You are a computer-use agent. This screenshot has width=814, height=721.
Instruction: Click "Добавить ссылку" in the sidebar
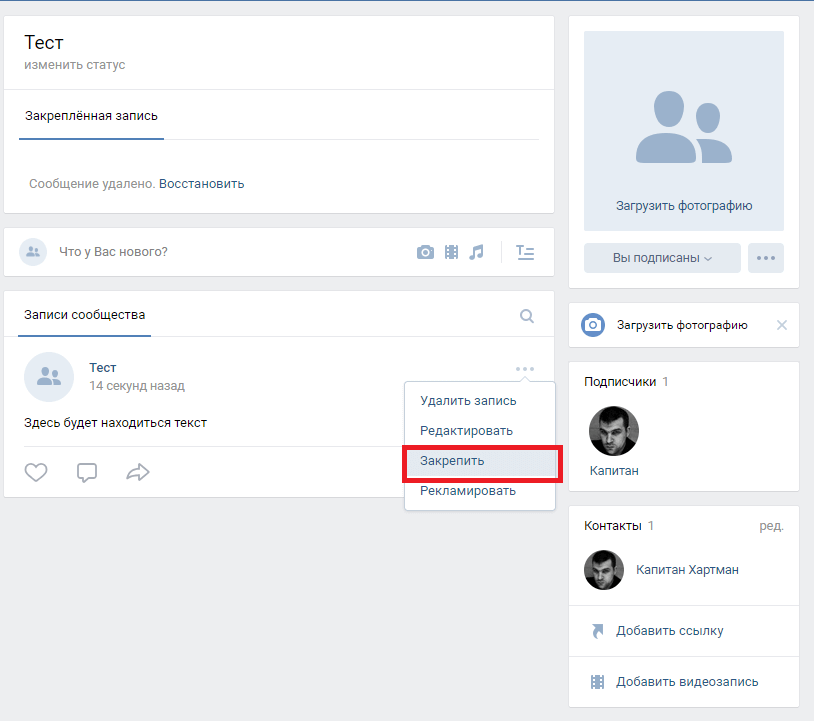coord(669,631)
